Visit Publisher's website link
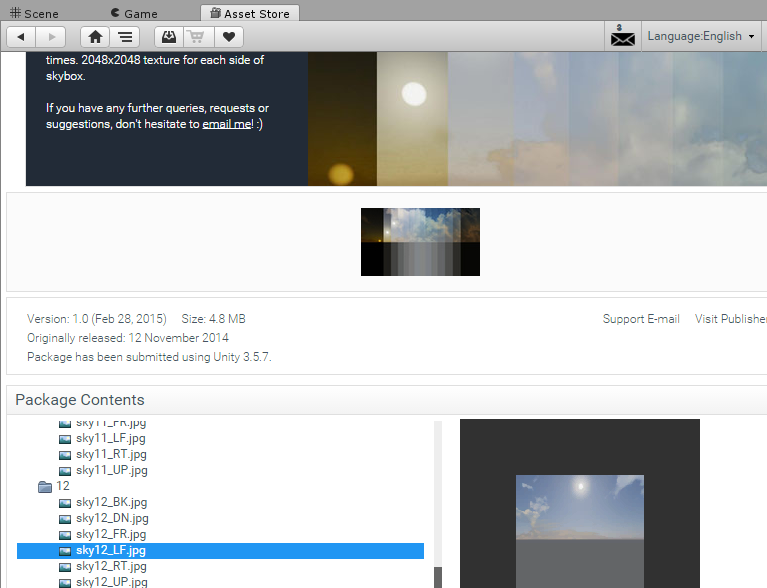Viewport: 767px width, 588px height. coord(730,319)
